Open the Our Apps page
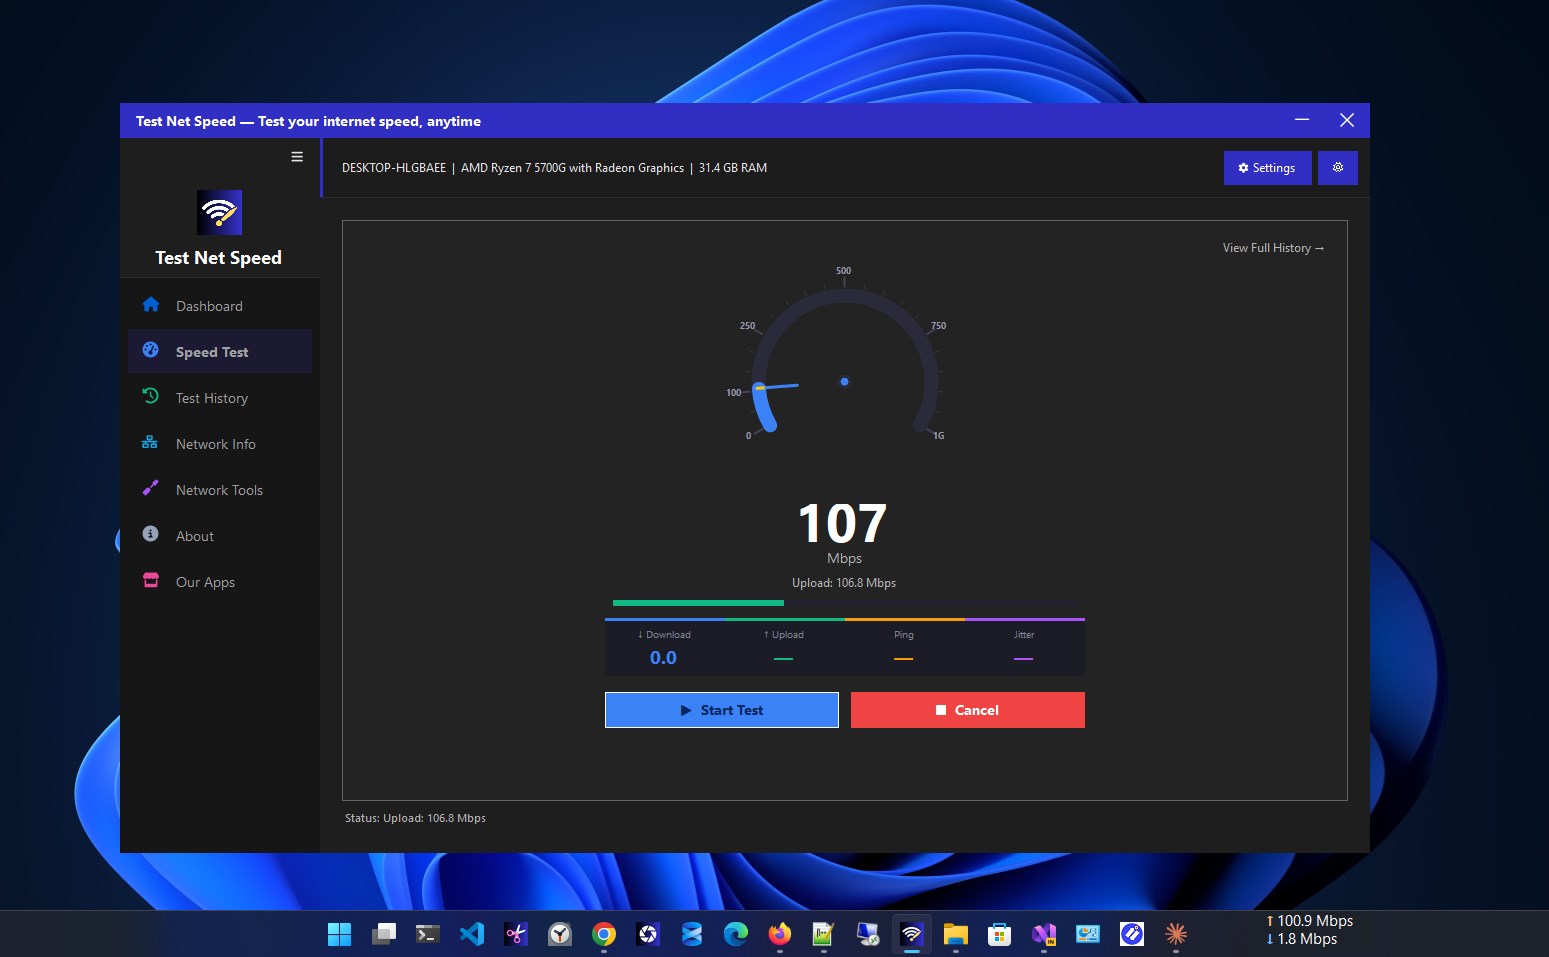 click(x=220, y=582)
